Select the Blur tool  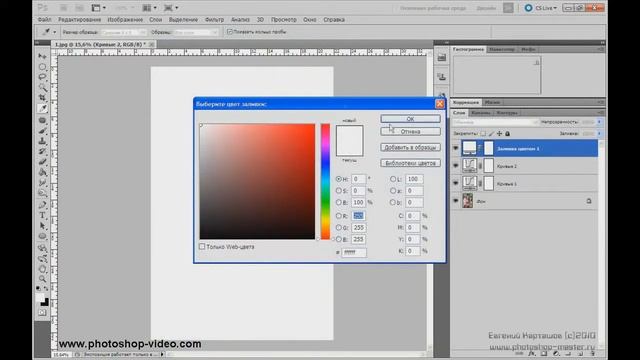[x=42, y=183]
